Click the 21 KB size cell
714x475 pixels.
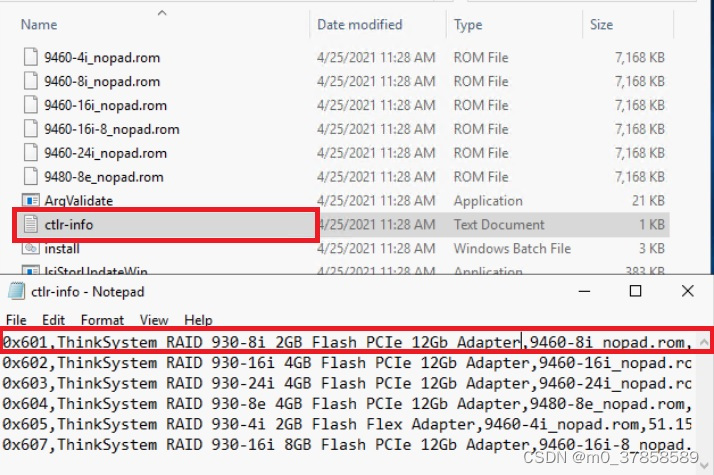(648, 200)
